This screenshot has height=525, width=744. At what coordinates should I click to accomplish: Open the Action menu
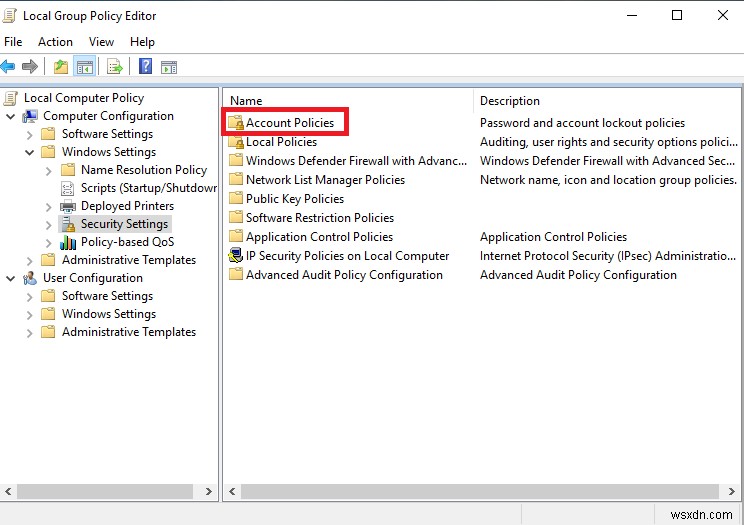(x=55, y=42)
